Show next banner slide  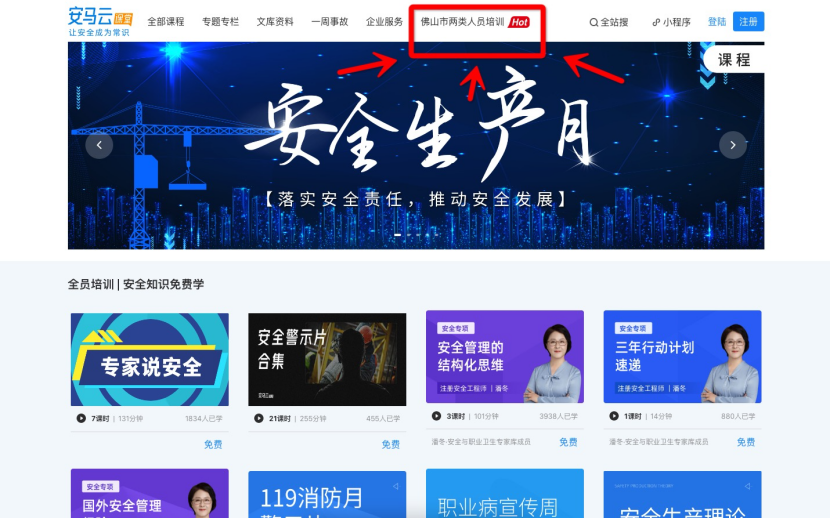[733, 145]
